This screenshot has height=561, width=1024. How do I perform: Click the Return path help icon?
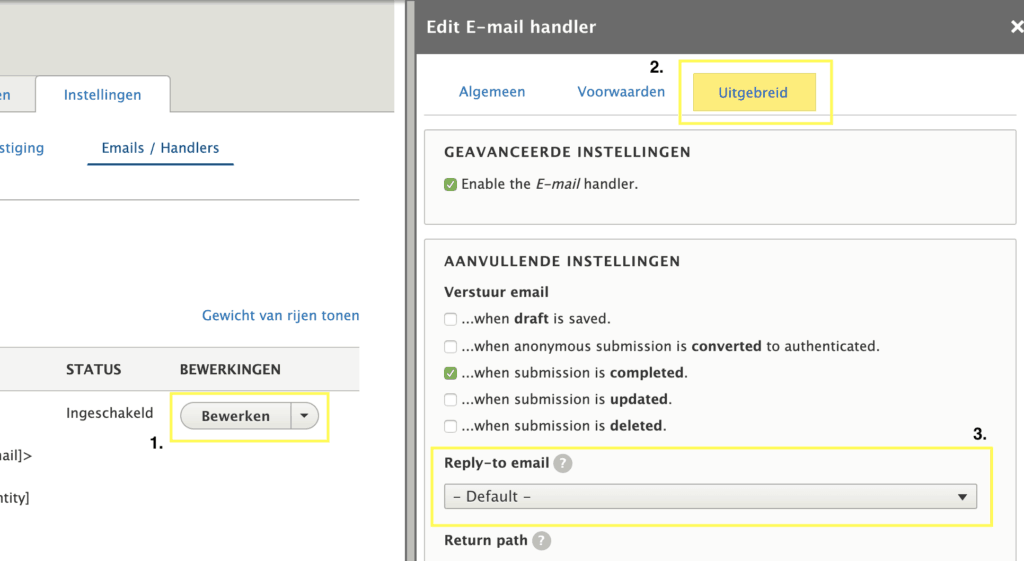tap(542, 541)
